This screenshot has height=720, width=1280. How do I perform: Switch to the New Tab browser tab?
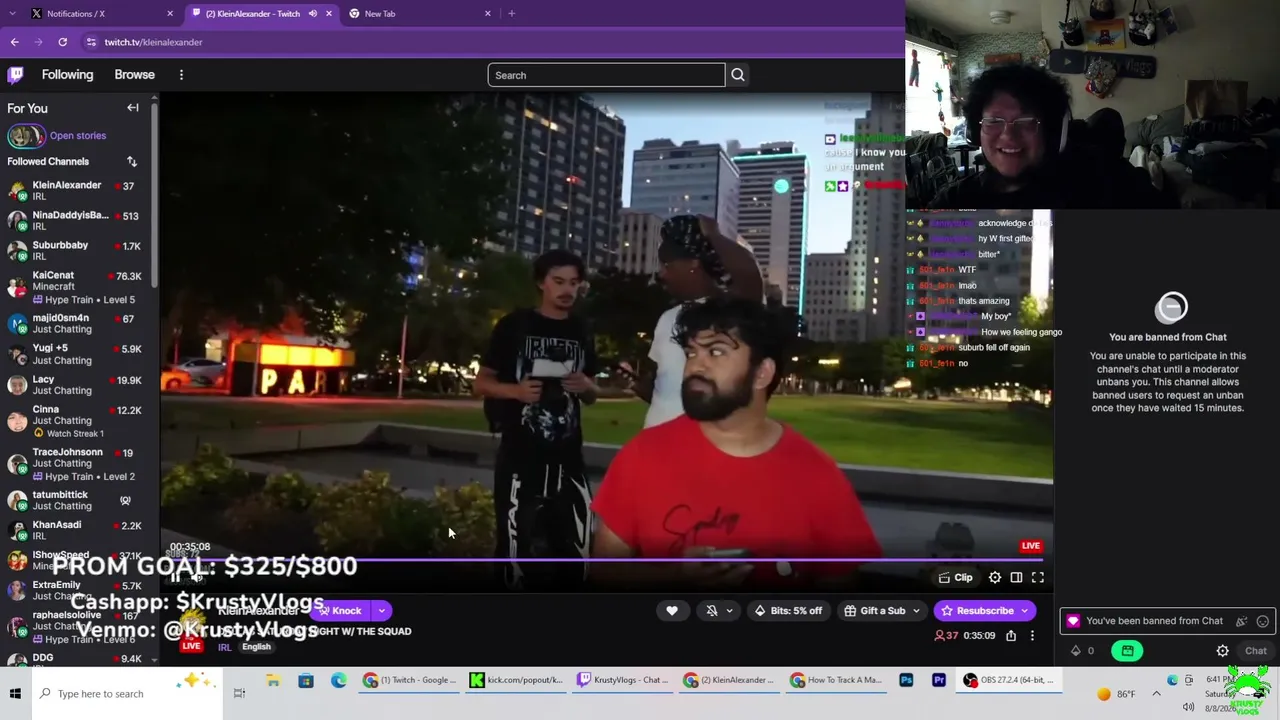pyautogui.click(x=420, y=14)
